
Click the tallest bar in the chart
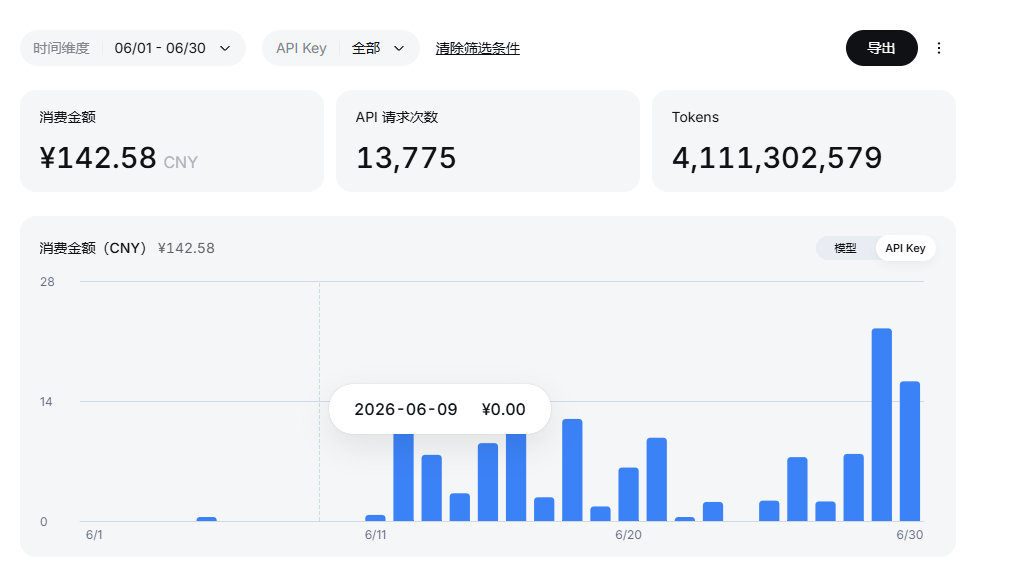(881, 425)
